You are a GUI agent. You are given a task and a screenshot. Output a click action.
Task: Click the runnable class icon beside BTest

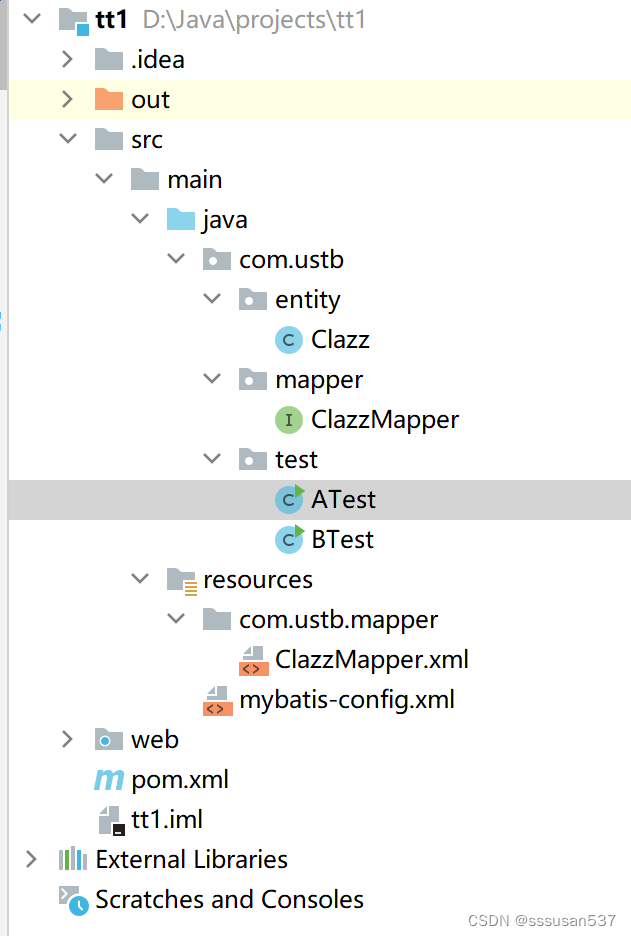coord(288,539)
